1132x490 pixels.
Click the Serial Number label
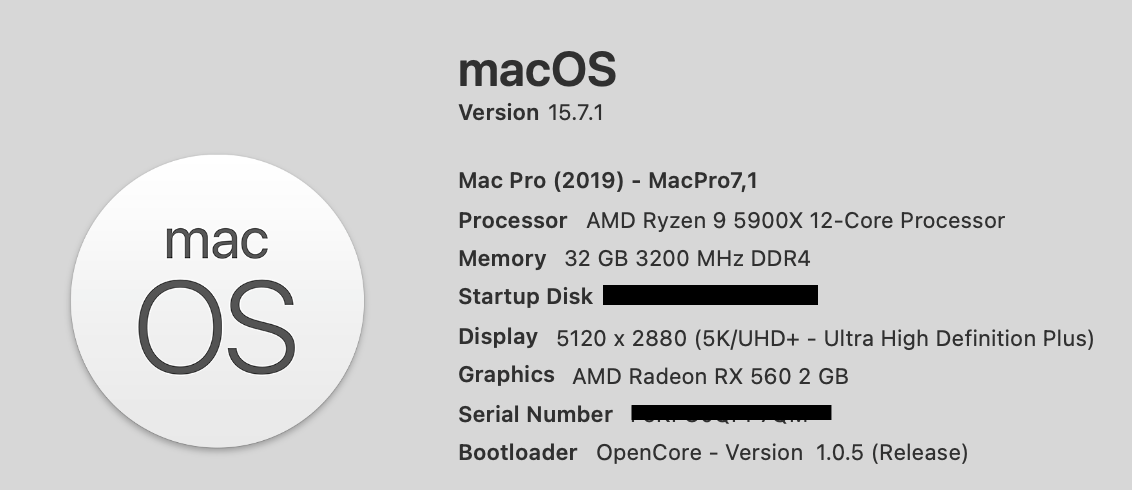[x=535, y=414]
